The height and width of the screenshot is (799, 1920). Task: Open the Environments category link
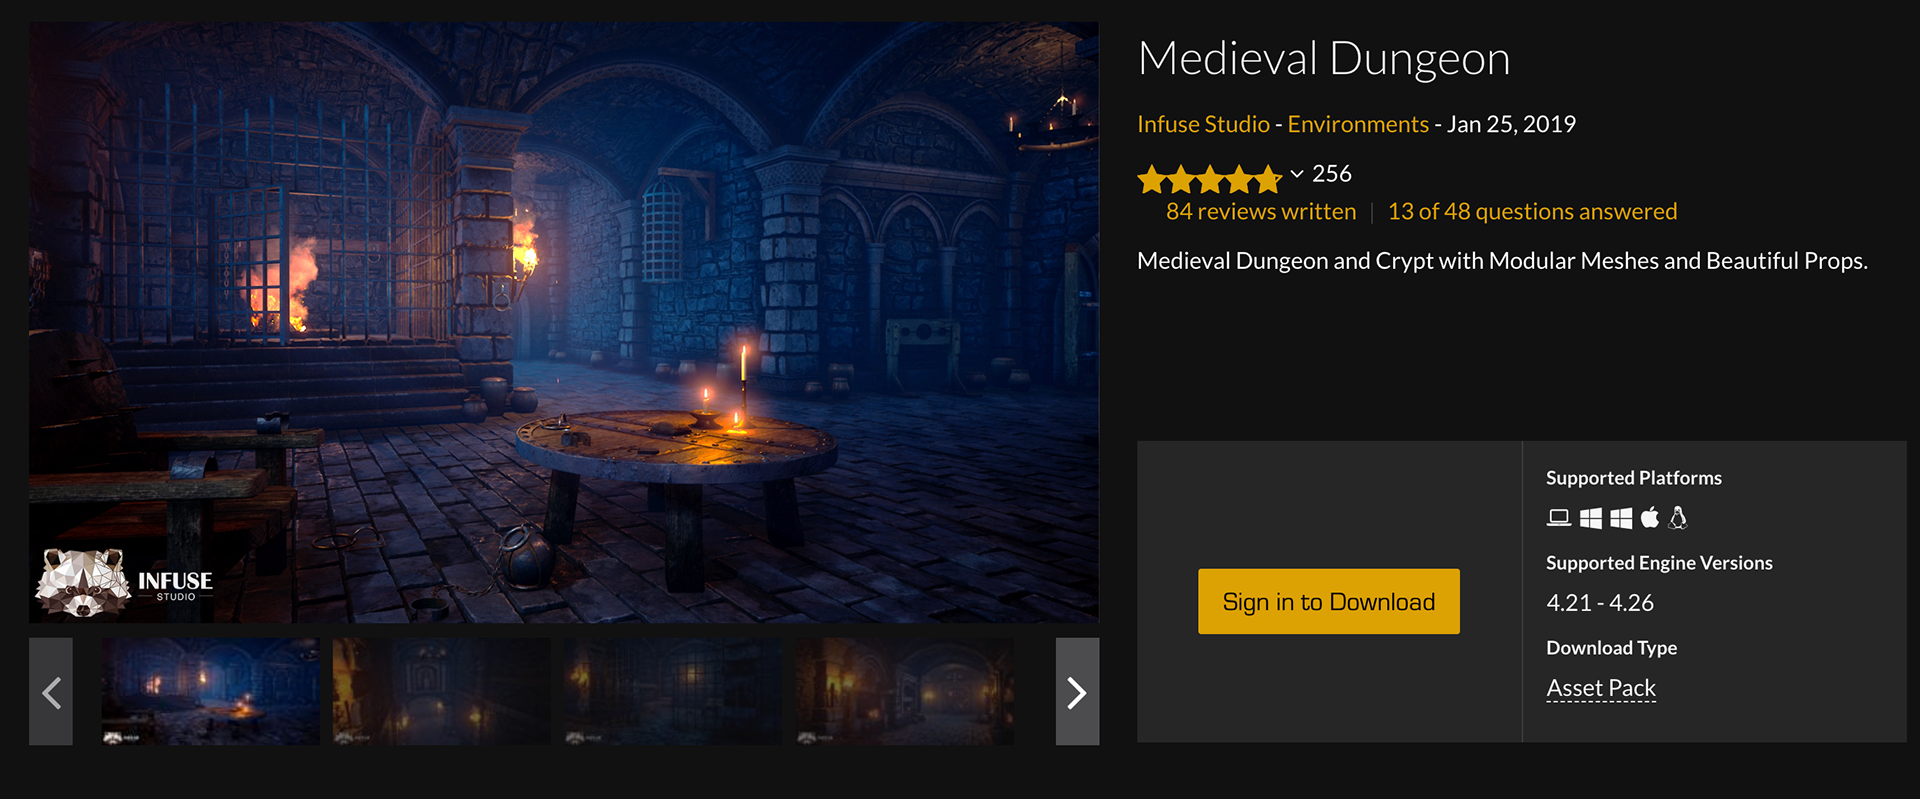1358,124
